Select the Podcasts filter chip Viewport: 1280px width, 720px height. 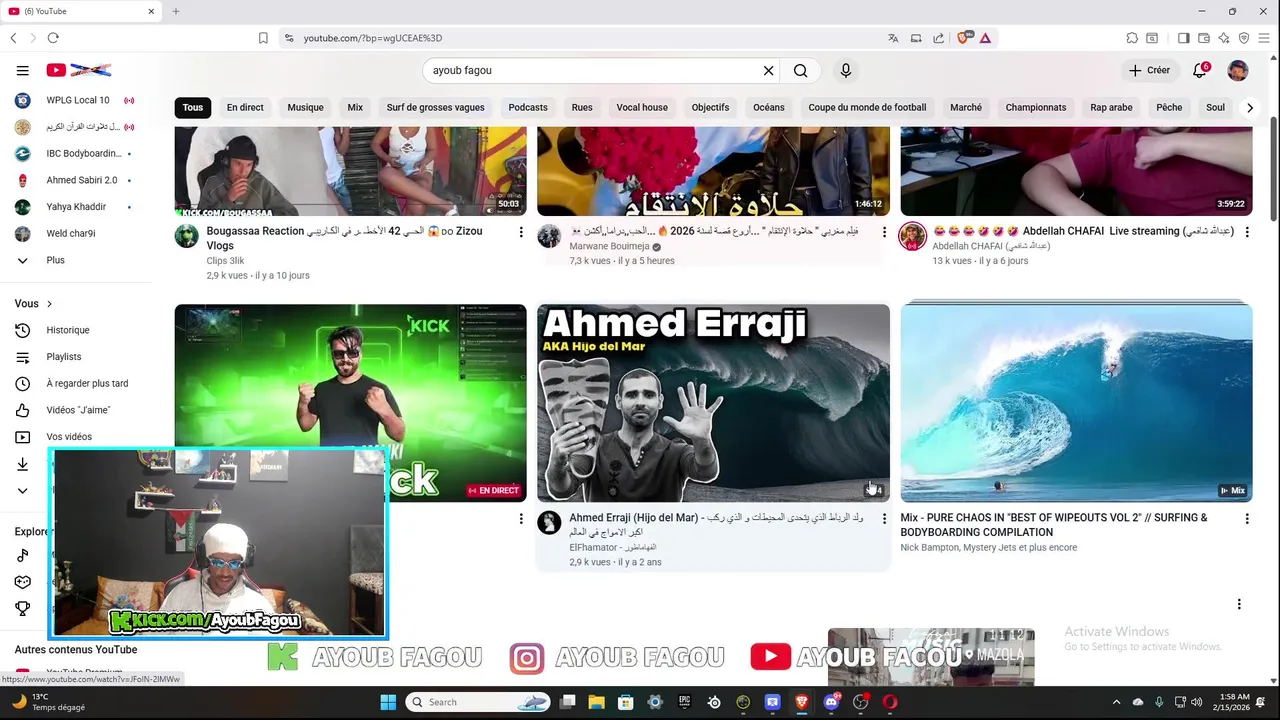click(528, 107)
